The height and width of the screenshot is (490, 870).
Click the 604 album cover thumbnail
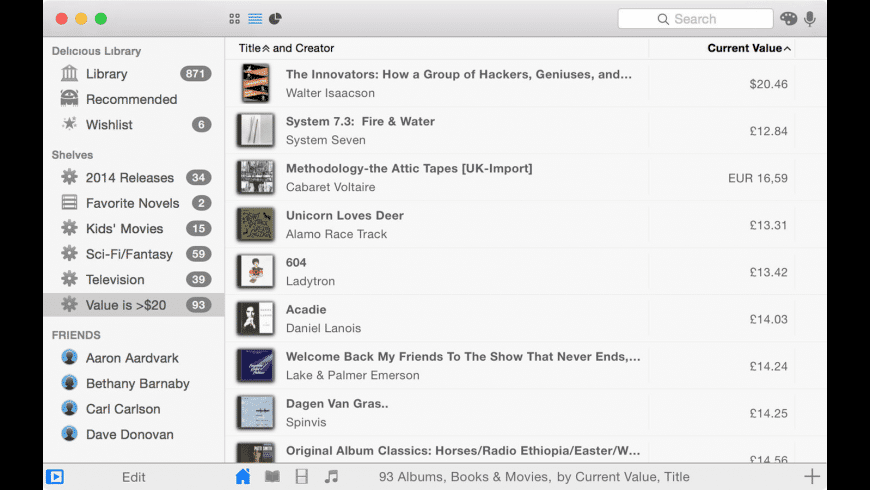[x=256, y=272]
